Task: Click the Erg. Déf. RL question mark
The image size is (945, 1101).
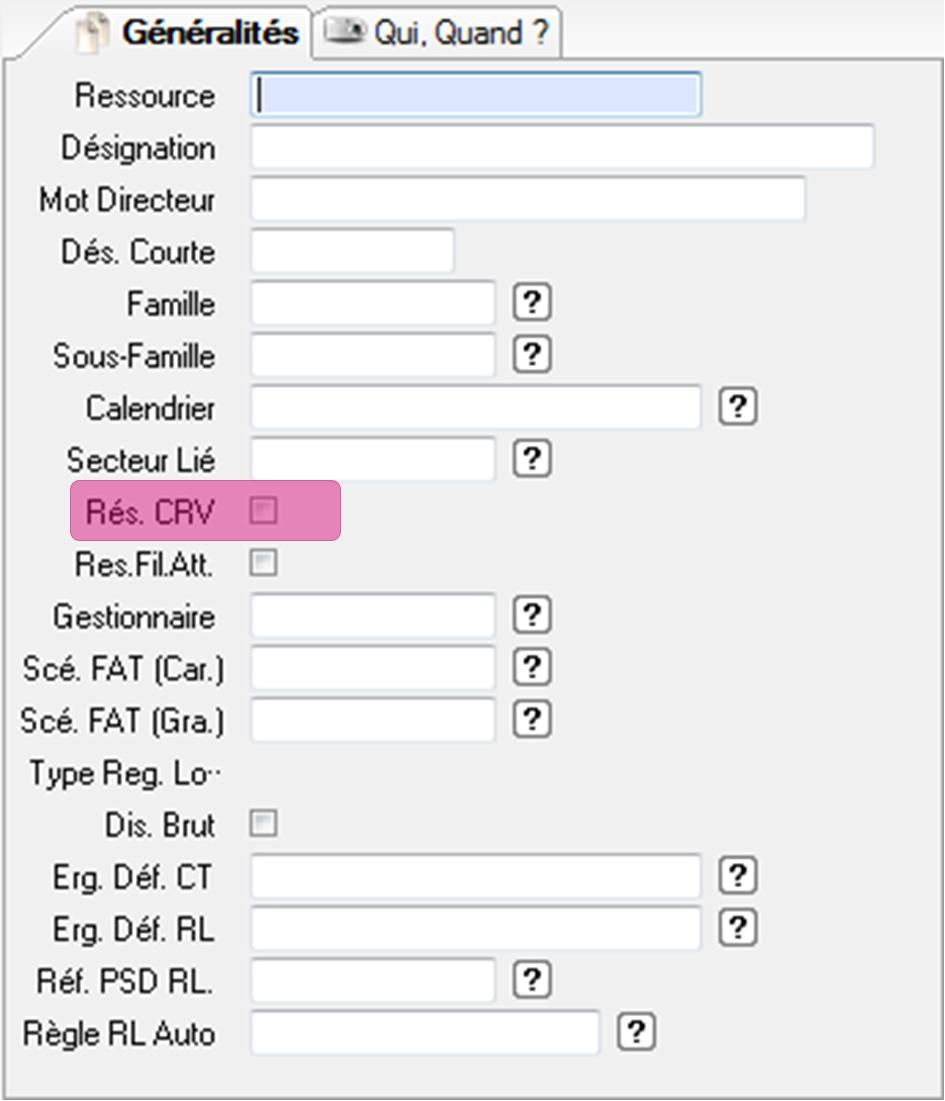Action: pyautogui.click(x=737, y=928)
